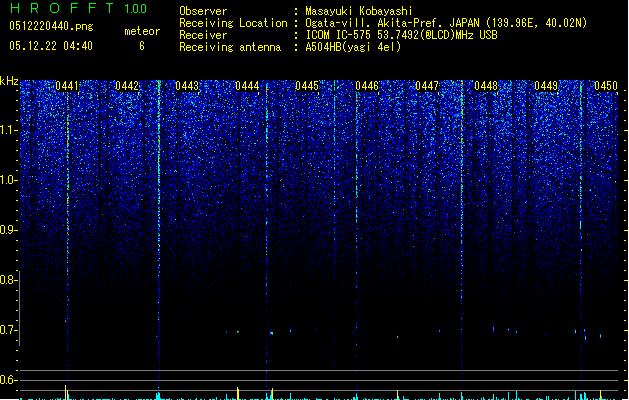This screenshot has height=400, width=629.
Task: Click the 0448 time marker
Action: (486, 86)
